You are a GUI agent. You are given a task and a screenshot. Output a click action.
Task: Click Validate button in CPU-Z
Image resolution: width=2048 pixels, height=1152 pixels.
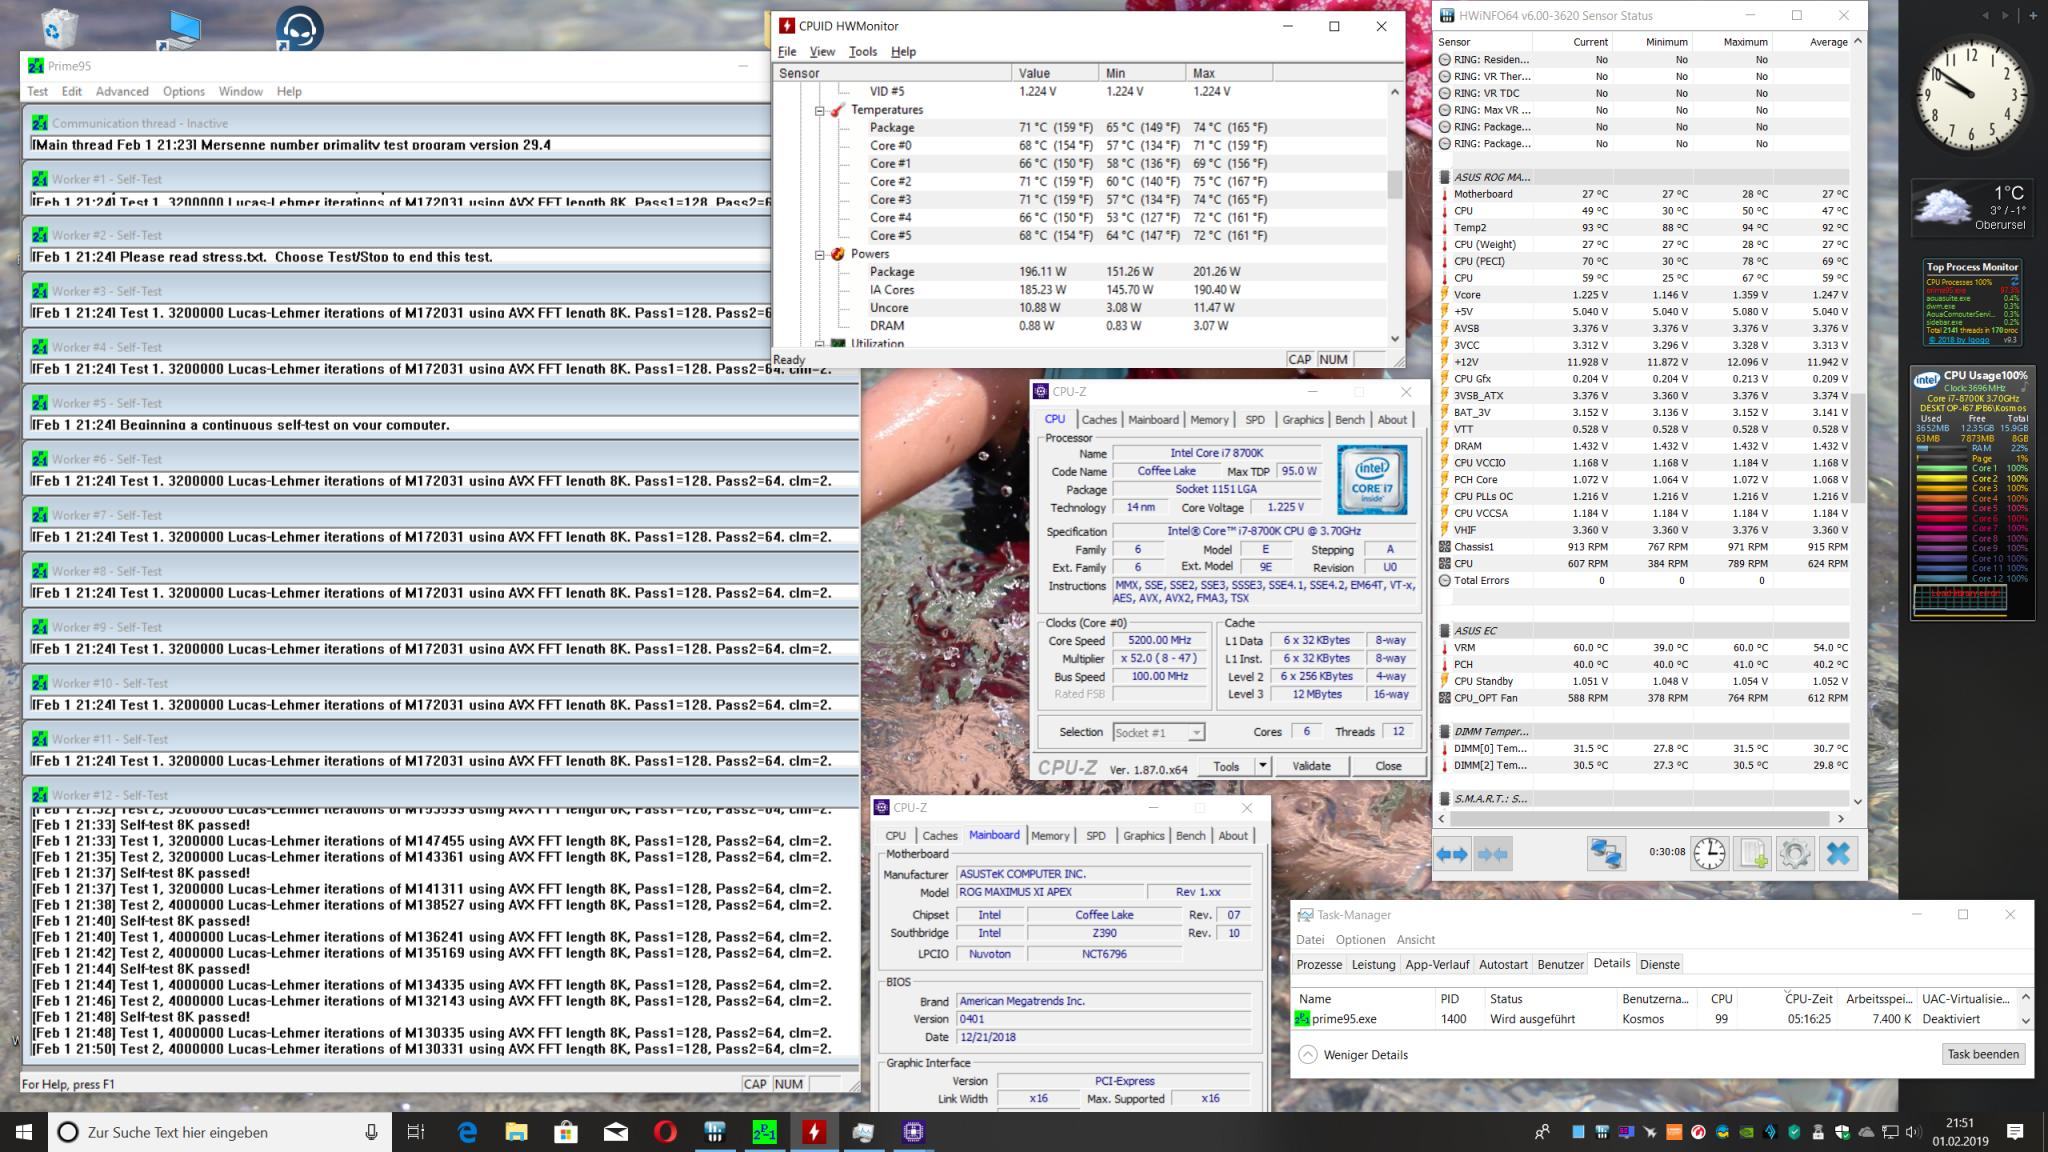coord(1310,766)
